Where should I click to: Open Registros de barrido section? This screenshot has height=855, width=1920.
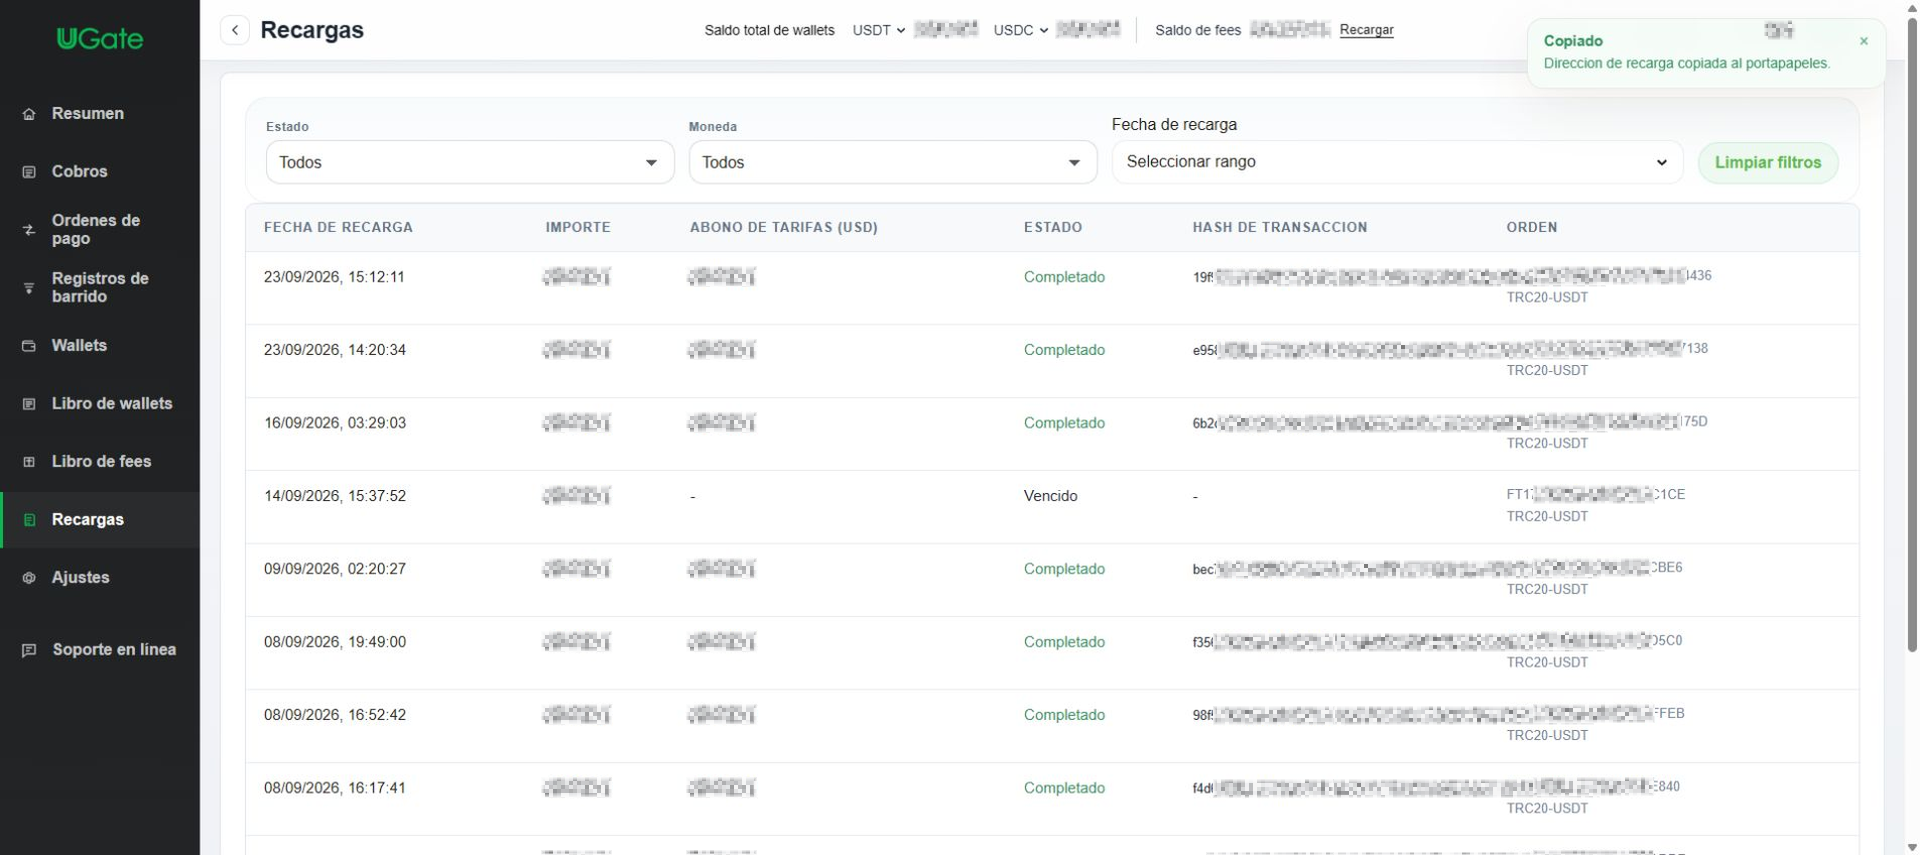click(x=100, y=288)
